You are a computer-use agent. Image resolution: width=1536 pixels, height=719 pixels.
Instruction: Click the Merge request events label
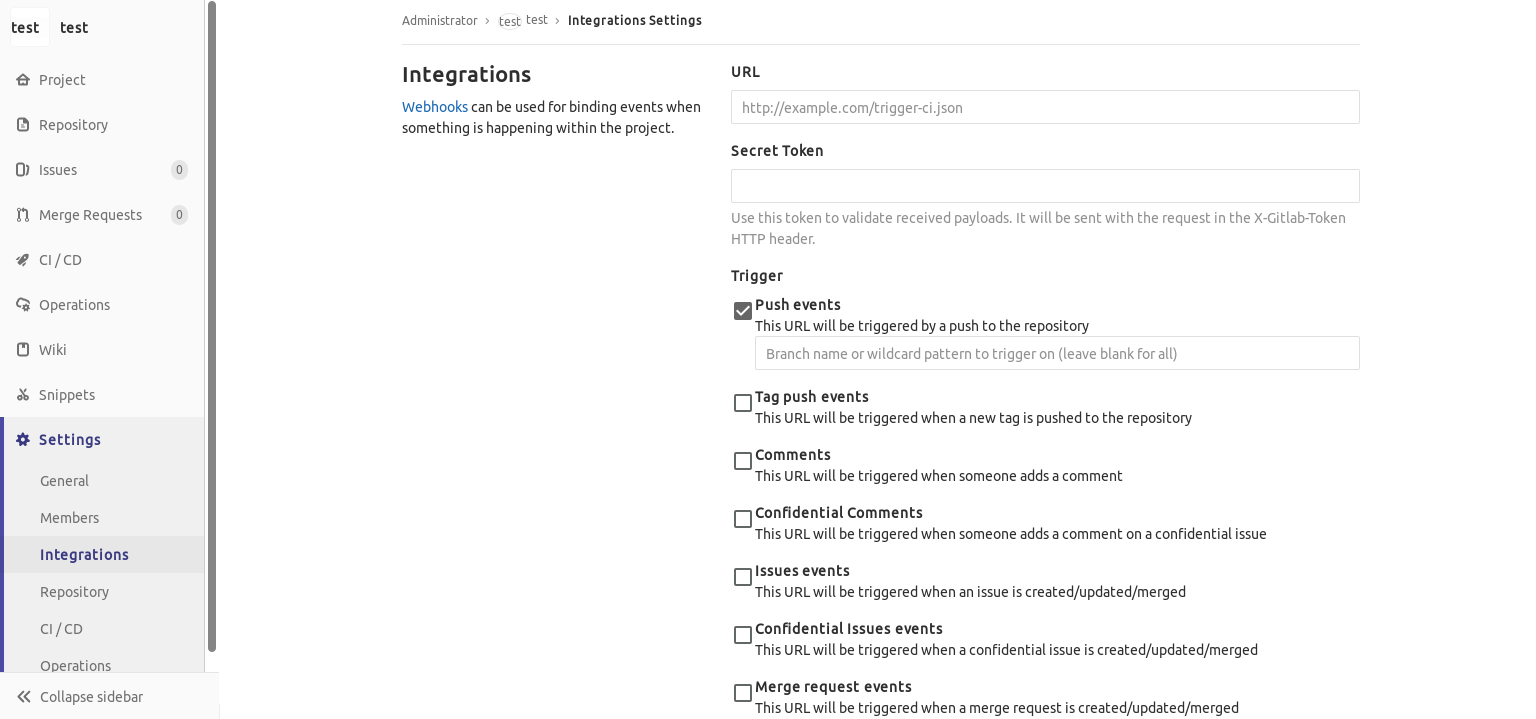(x=833, y=687)
